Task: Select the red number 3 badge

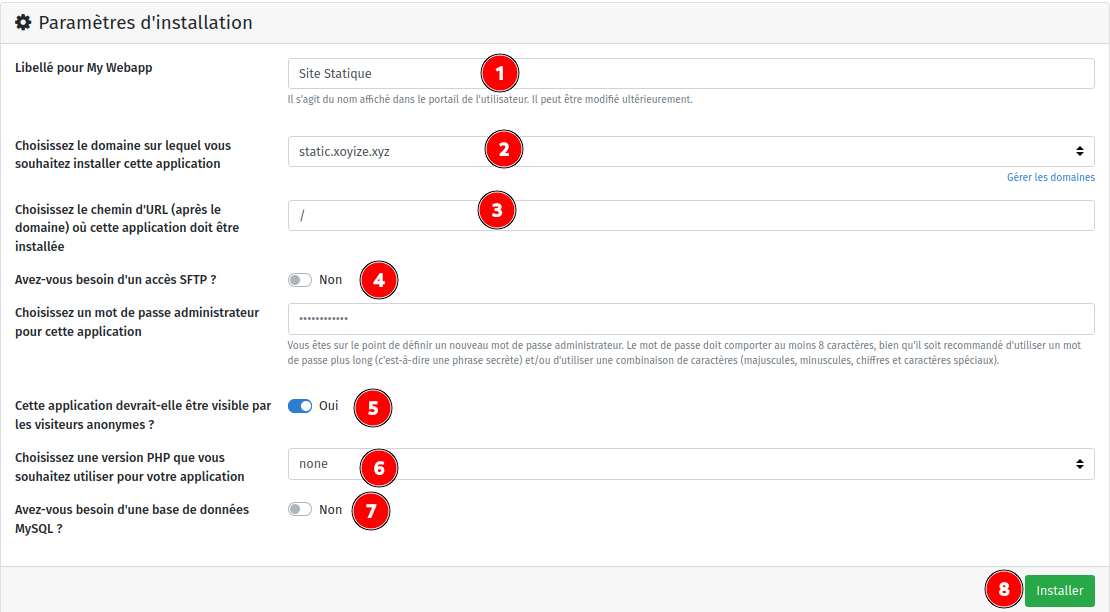Action: tap(497, 211)
